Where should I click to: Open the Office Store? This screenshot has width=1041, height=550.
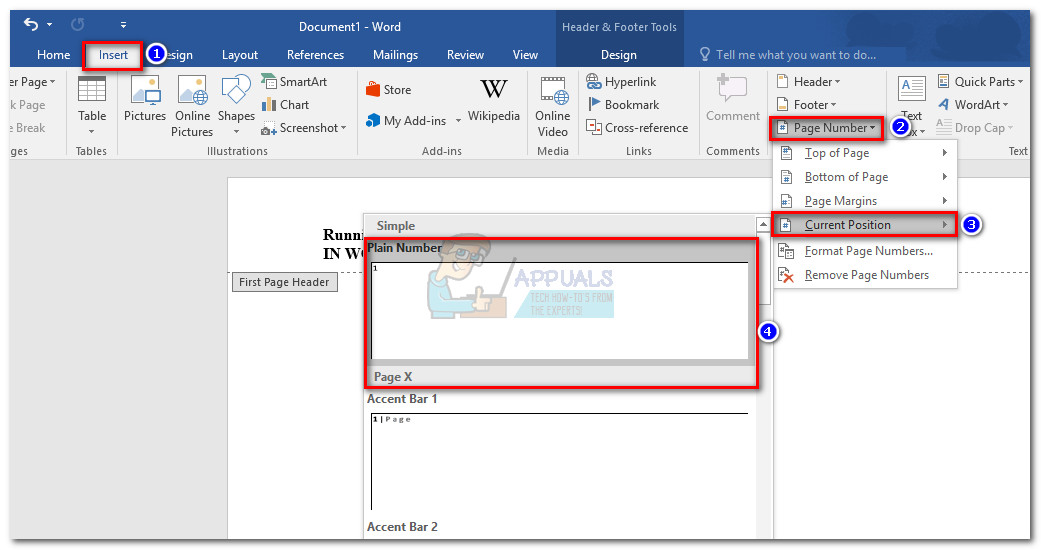point(388,90)
